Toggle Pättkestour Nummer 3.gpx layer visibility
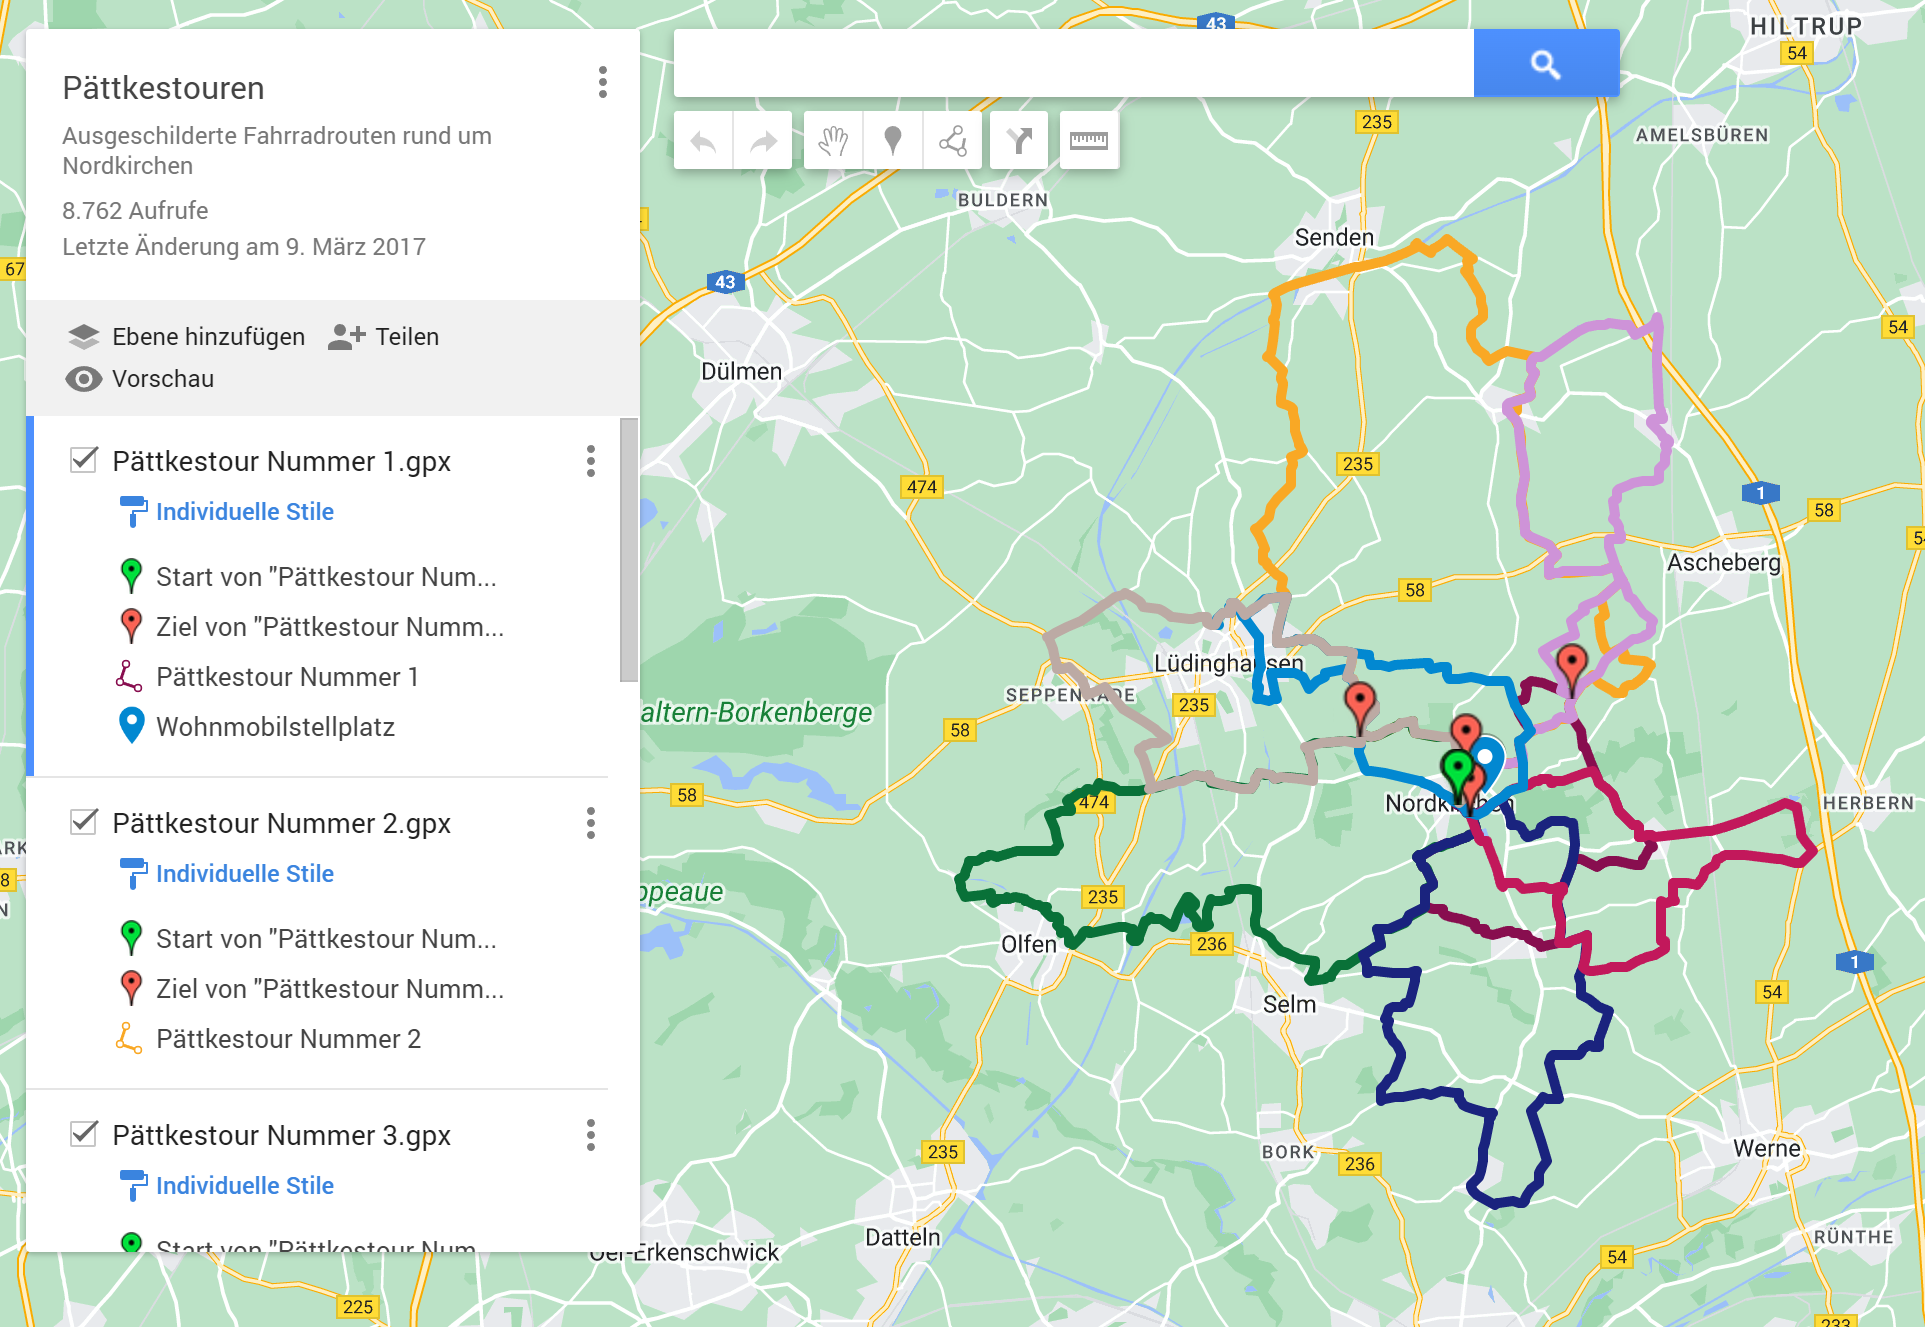This screenshot has width=1925, height=1327. click(84, 1134)
